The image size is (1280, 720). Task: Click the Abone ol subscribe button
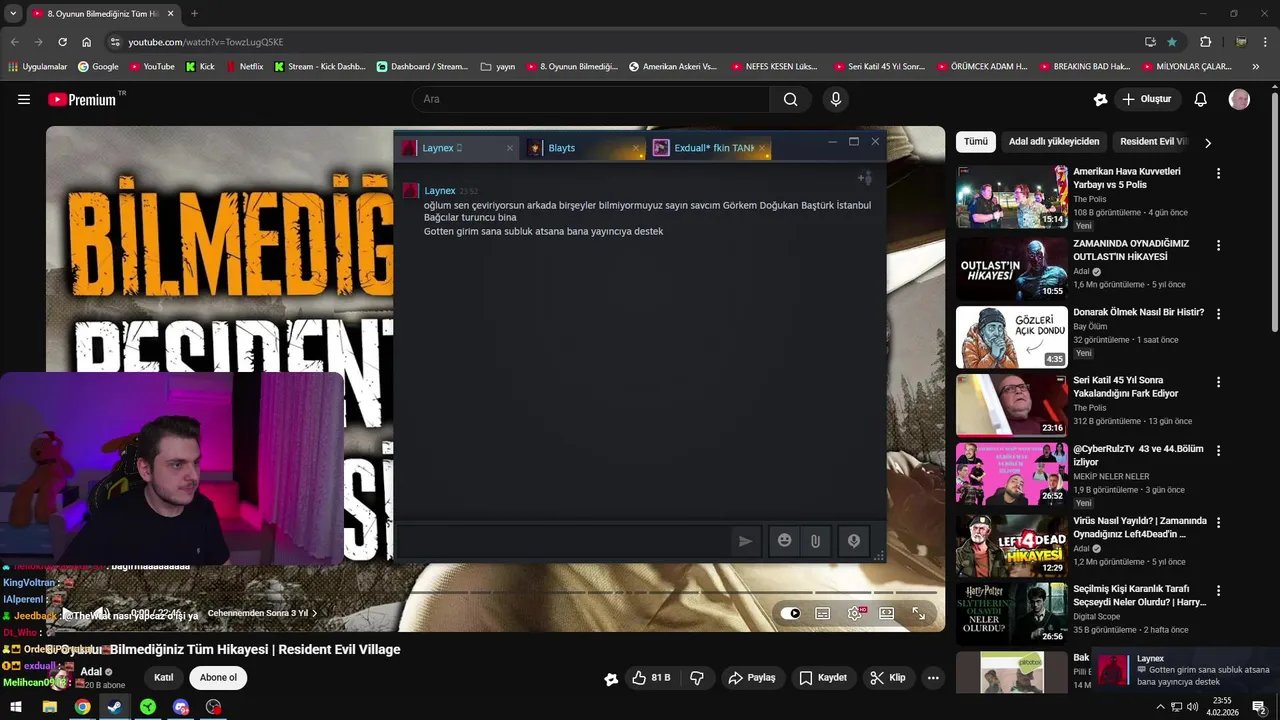click(x=218, y=678)
